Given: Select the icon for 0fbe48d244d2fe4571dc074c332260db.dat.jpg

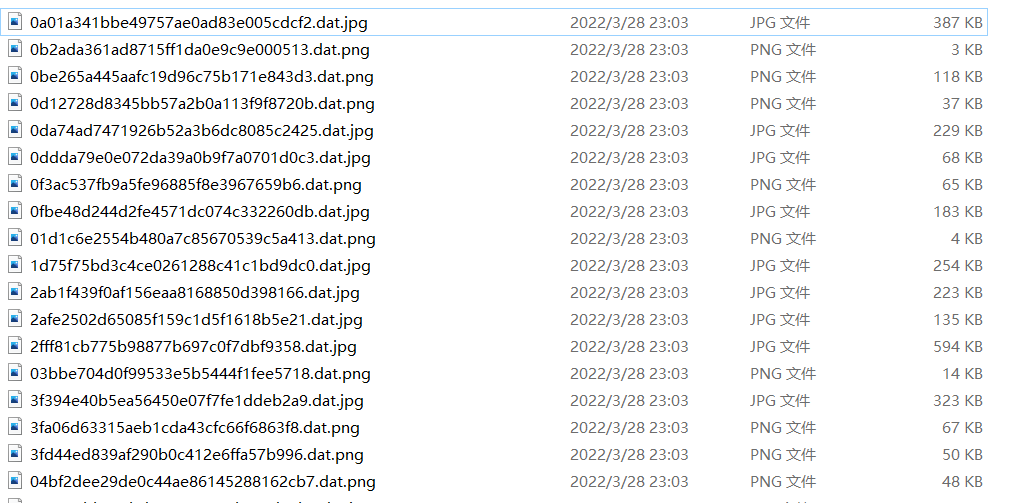Looking at the screenshot, I should point(15,211).
